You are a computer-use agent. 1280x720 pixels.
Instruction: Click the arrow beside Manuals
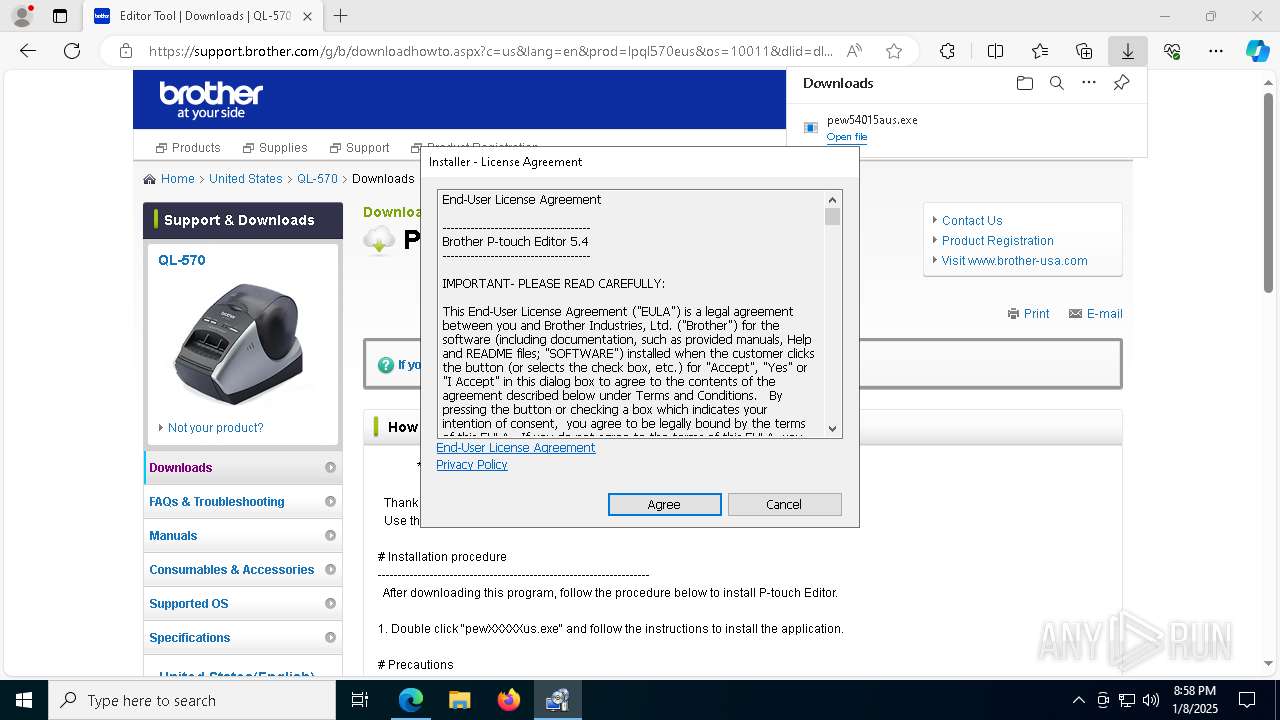pyautogui.click(x=330, y=536)
